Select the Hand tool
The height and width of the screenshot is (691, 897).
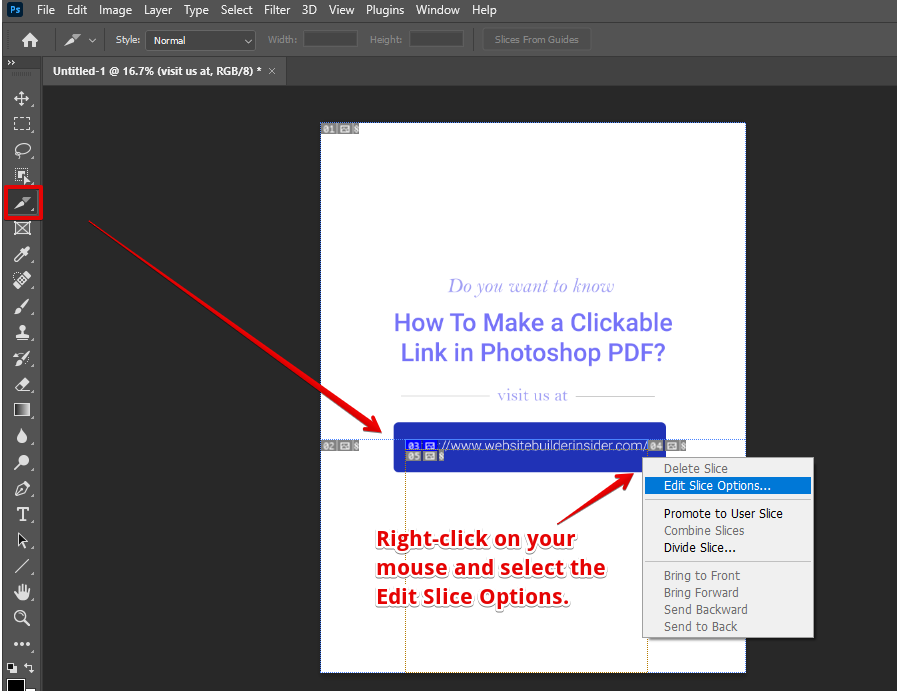pyautogui.click(x=21, y=592)
